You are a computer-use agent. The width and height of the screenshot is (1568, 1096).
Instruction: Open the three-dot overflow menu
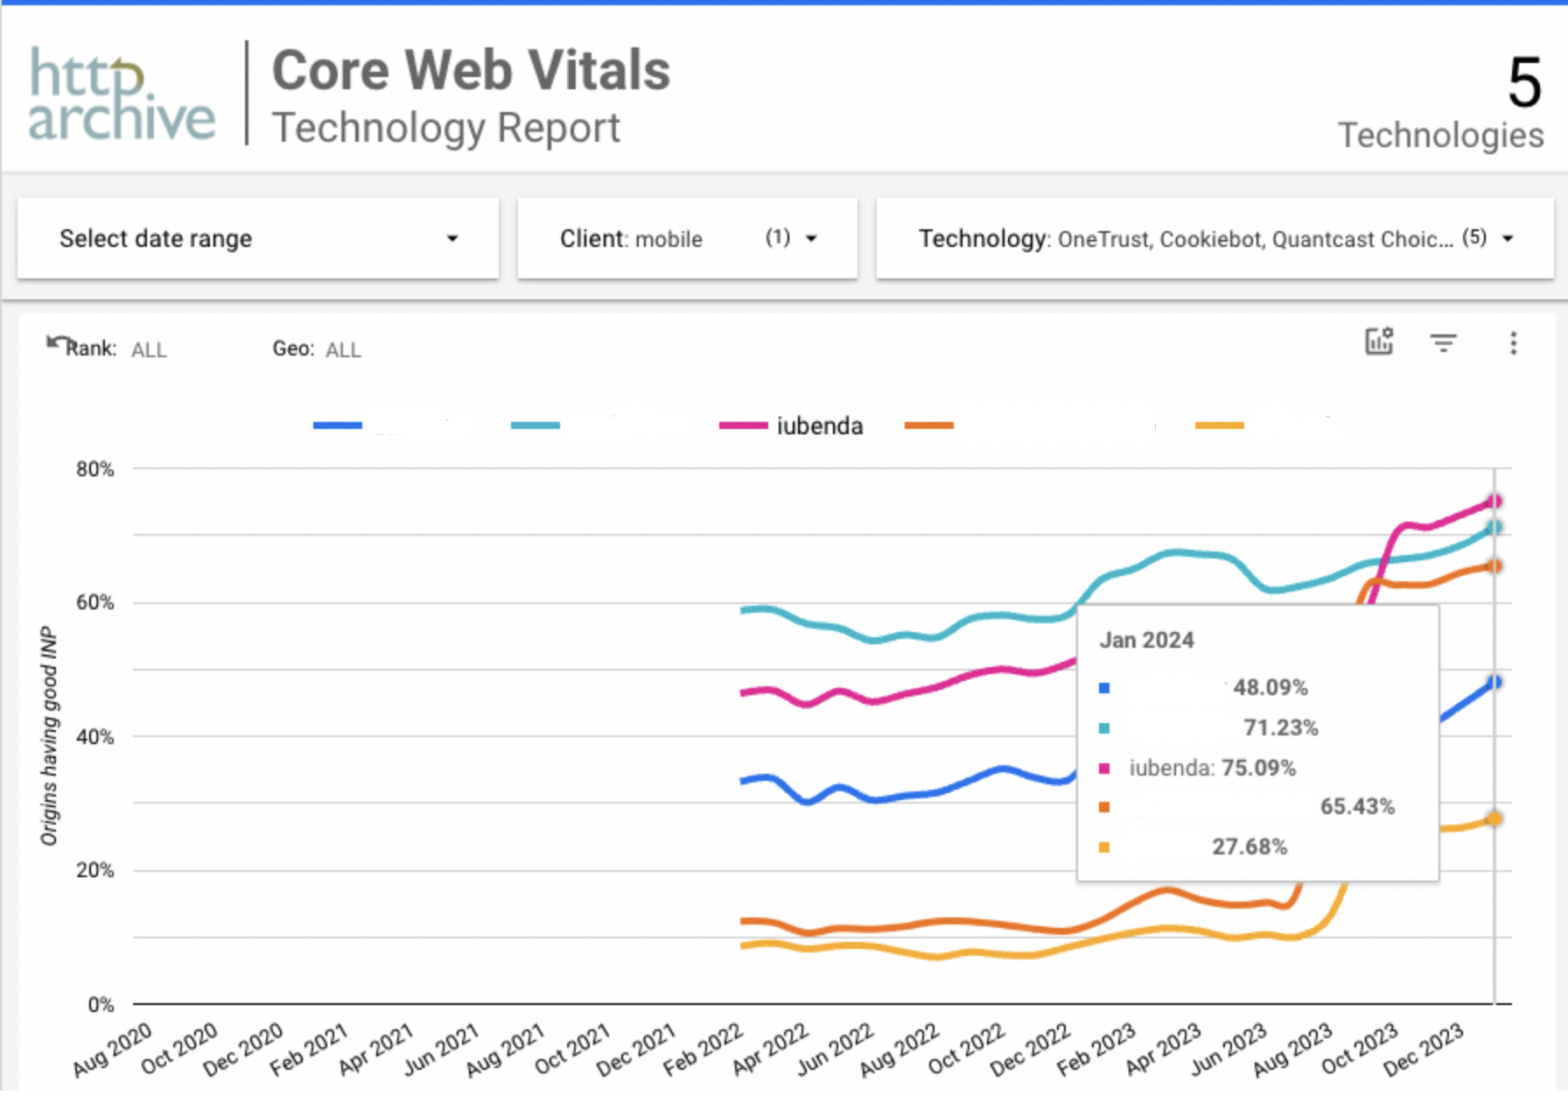pos(1513,343)
